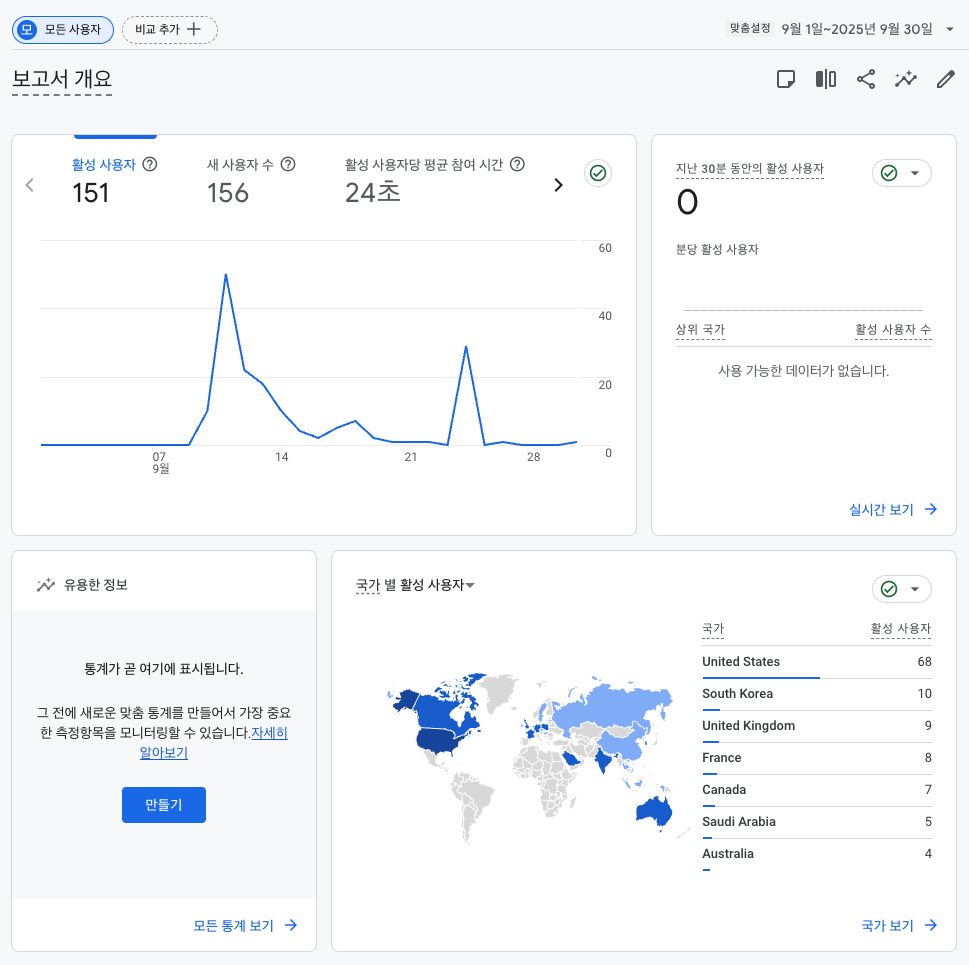Click the right arrow to see more metrics
Viewport: 969px width, 965px height.
(x=558, y=185)
